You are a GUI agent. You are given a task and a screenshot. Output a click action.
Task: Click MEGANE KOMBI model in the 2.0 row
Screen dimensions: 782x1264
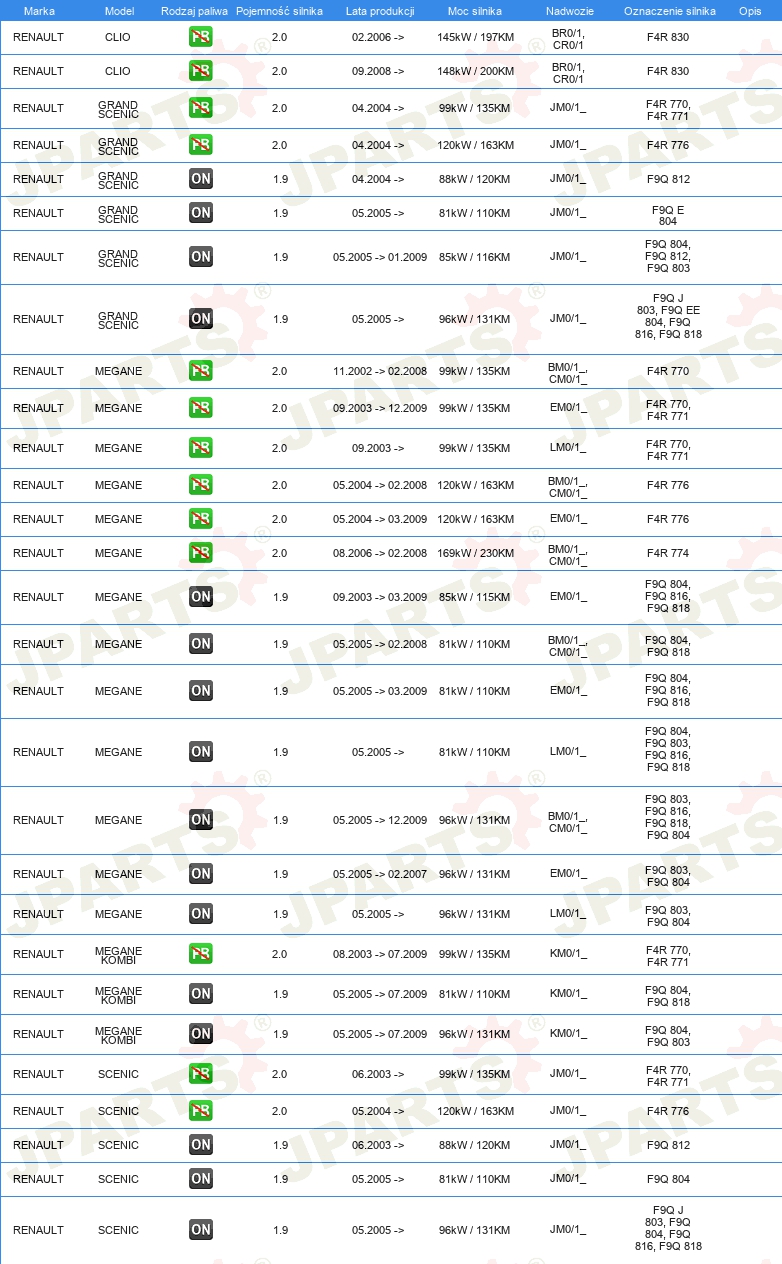(119, 955)
